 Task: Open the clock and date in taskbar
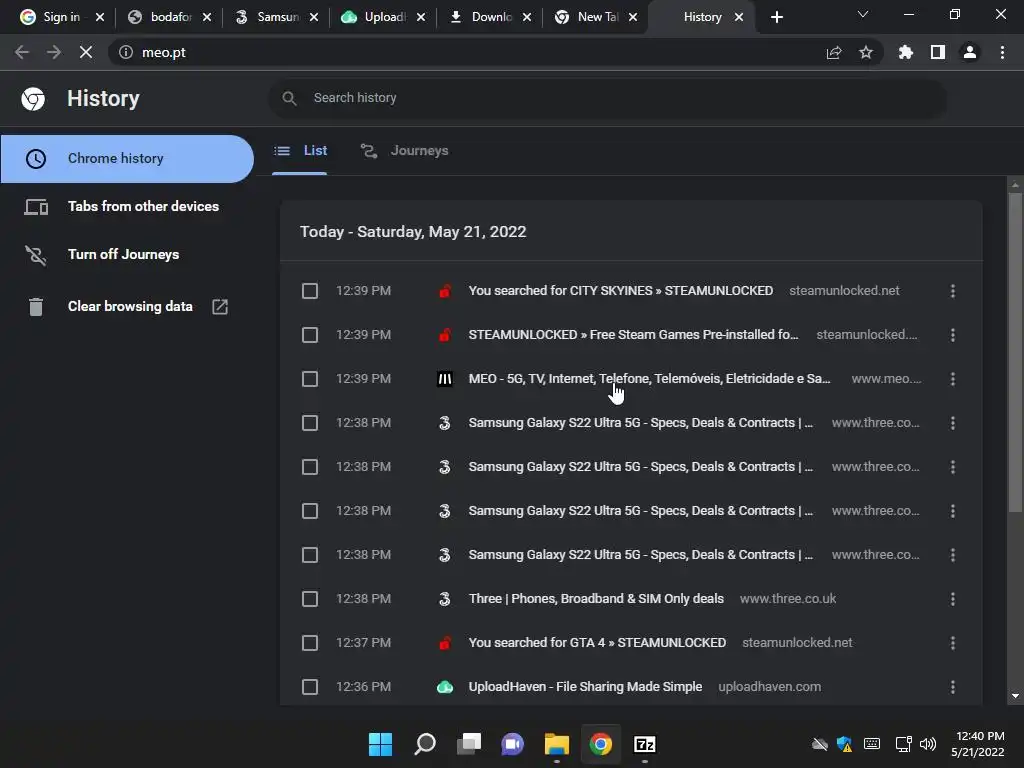tap(978, 744)
